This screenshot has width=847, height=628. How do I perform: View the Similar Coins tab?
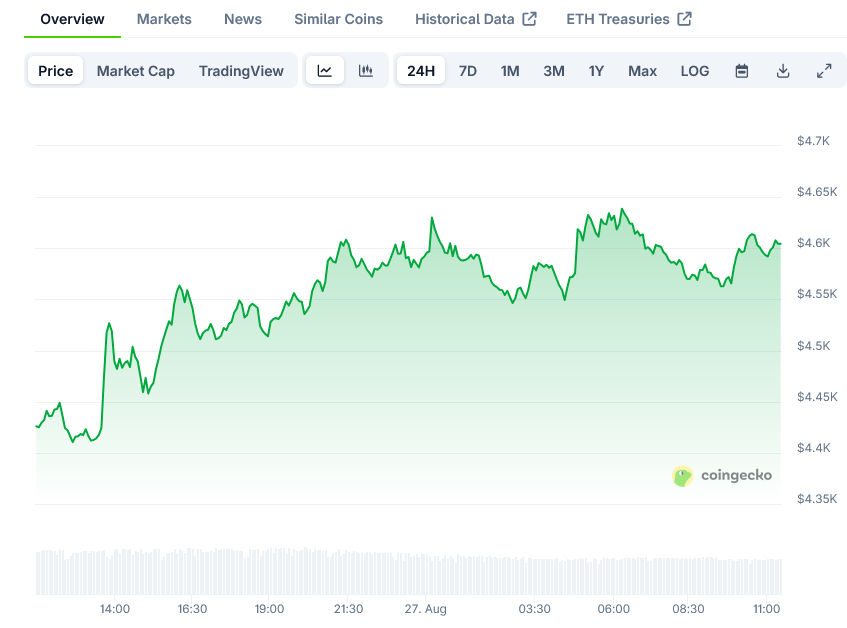[338, 19]
